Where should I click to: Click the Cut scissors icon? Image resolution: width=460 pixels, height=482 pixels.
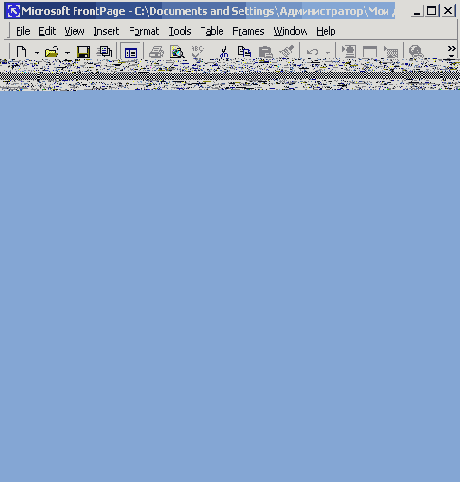(x=224, y=52)
